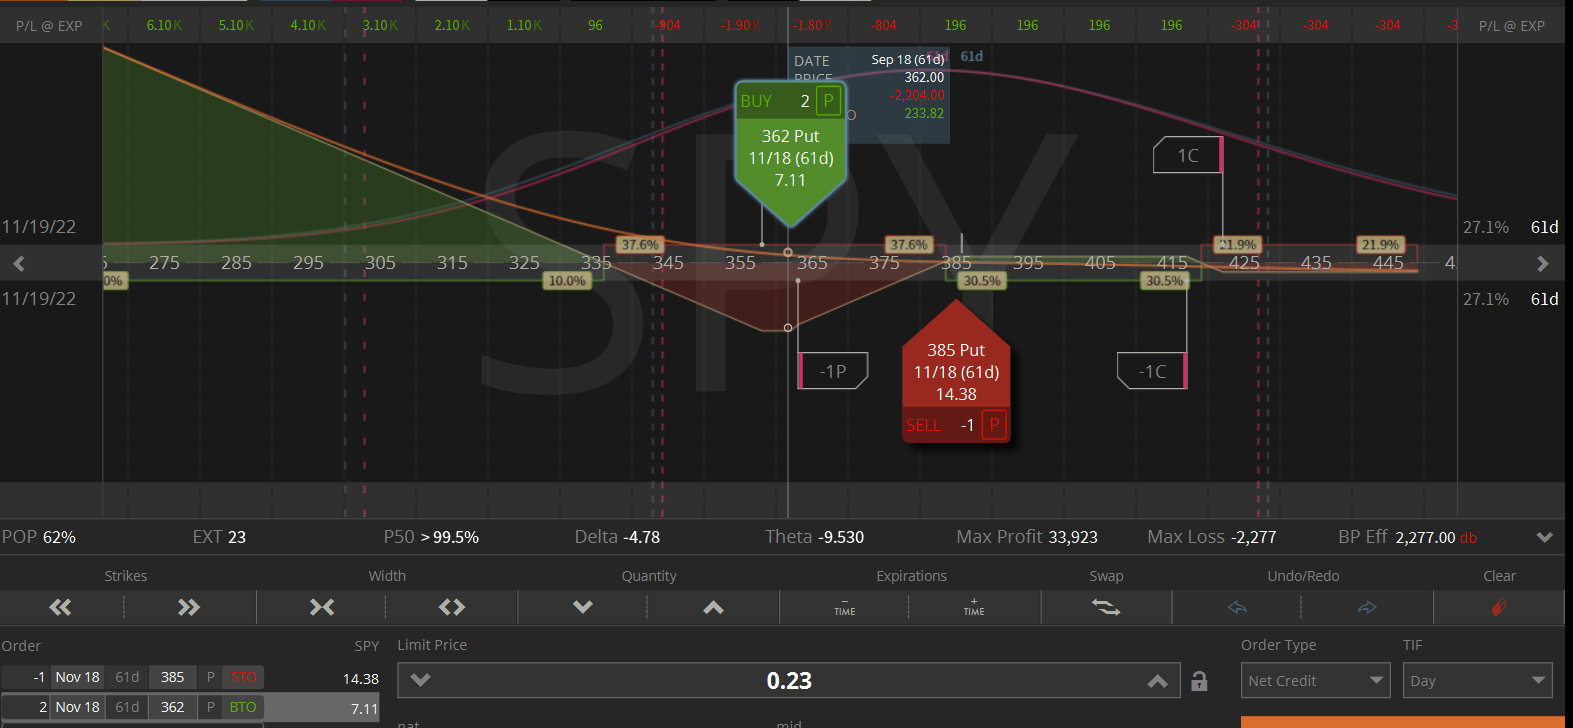Edit quantity -1 in the first order row
The width and height of the screenshot is (1573, 728).
26,677
